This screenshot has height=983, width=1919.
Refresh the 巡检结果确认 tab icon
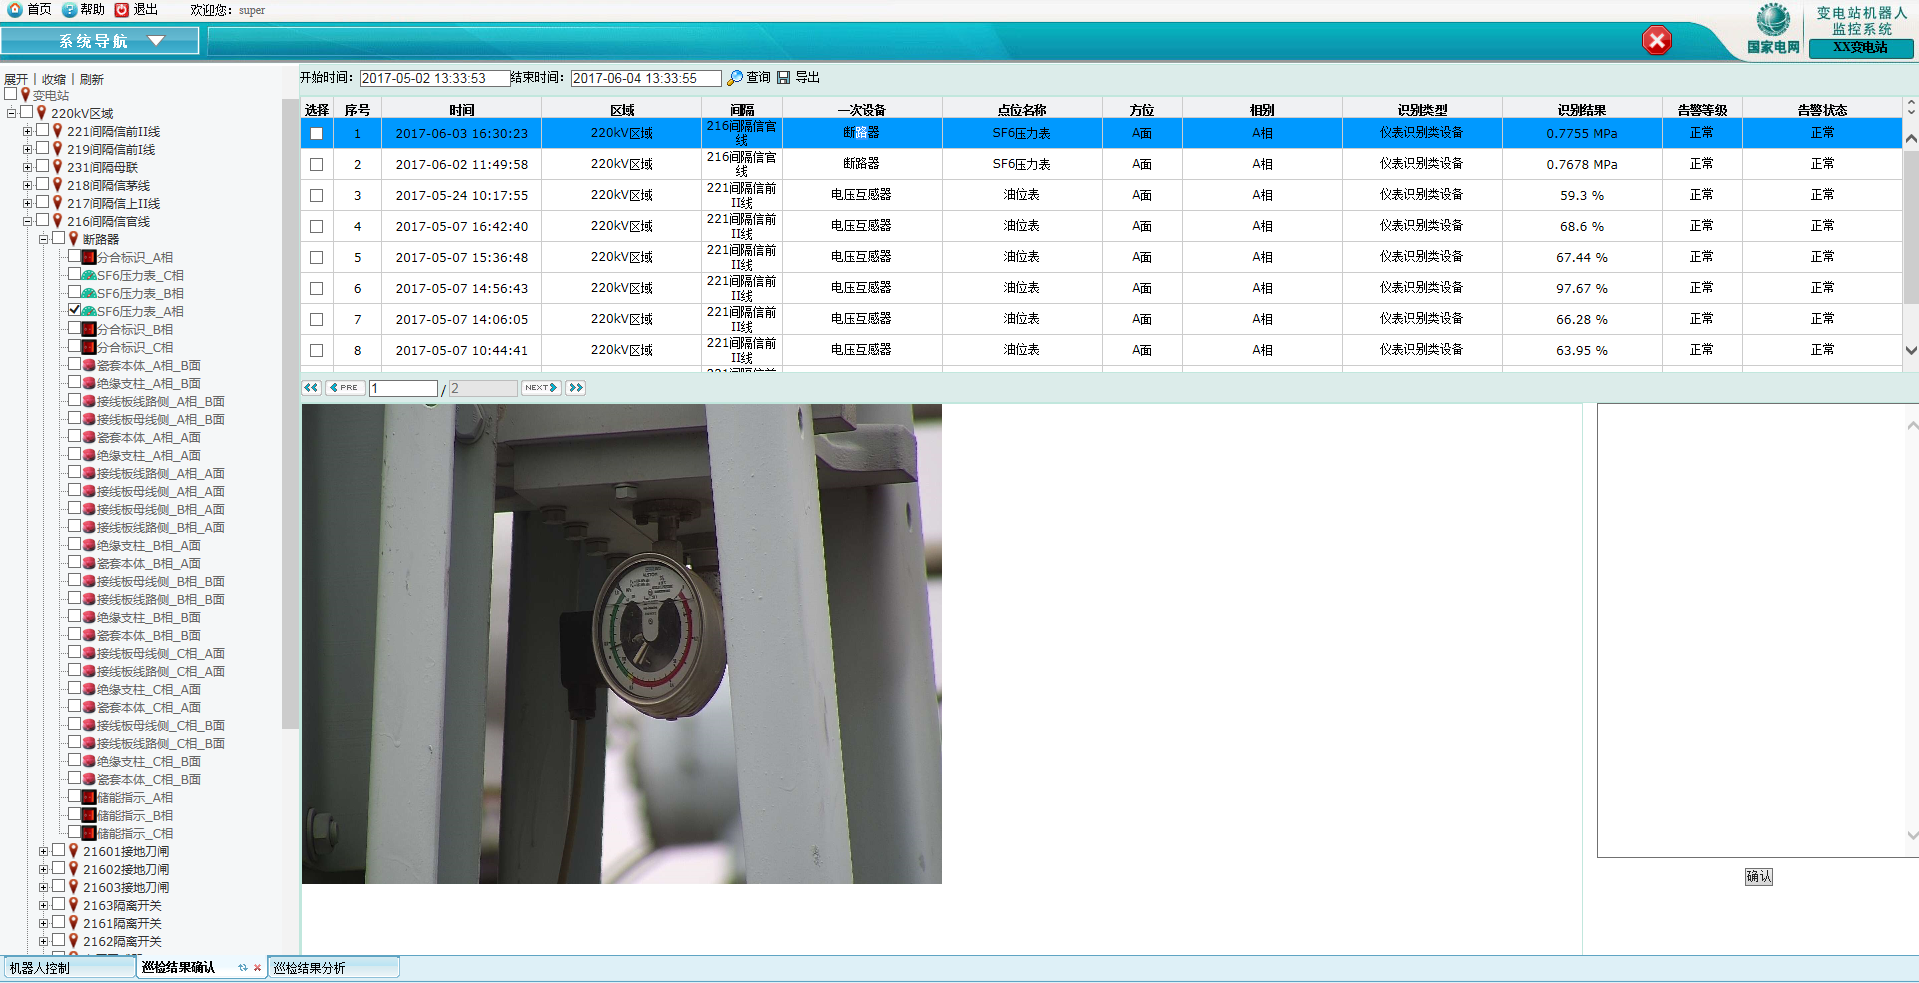tap(242, 968)
